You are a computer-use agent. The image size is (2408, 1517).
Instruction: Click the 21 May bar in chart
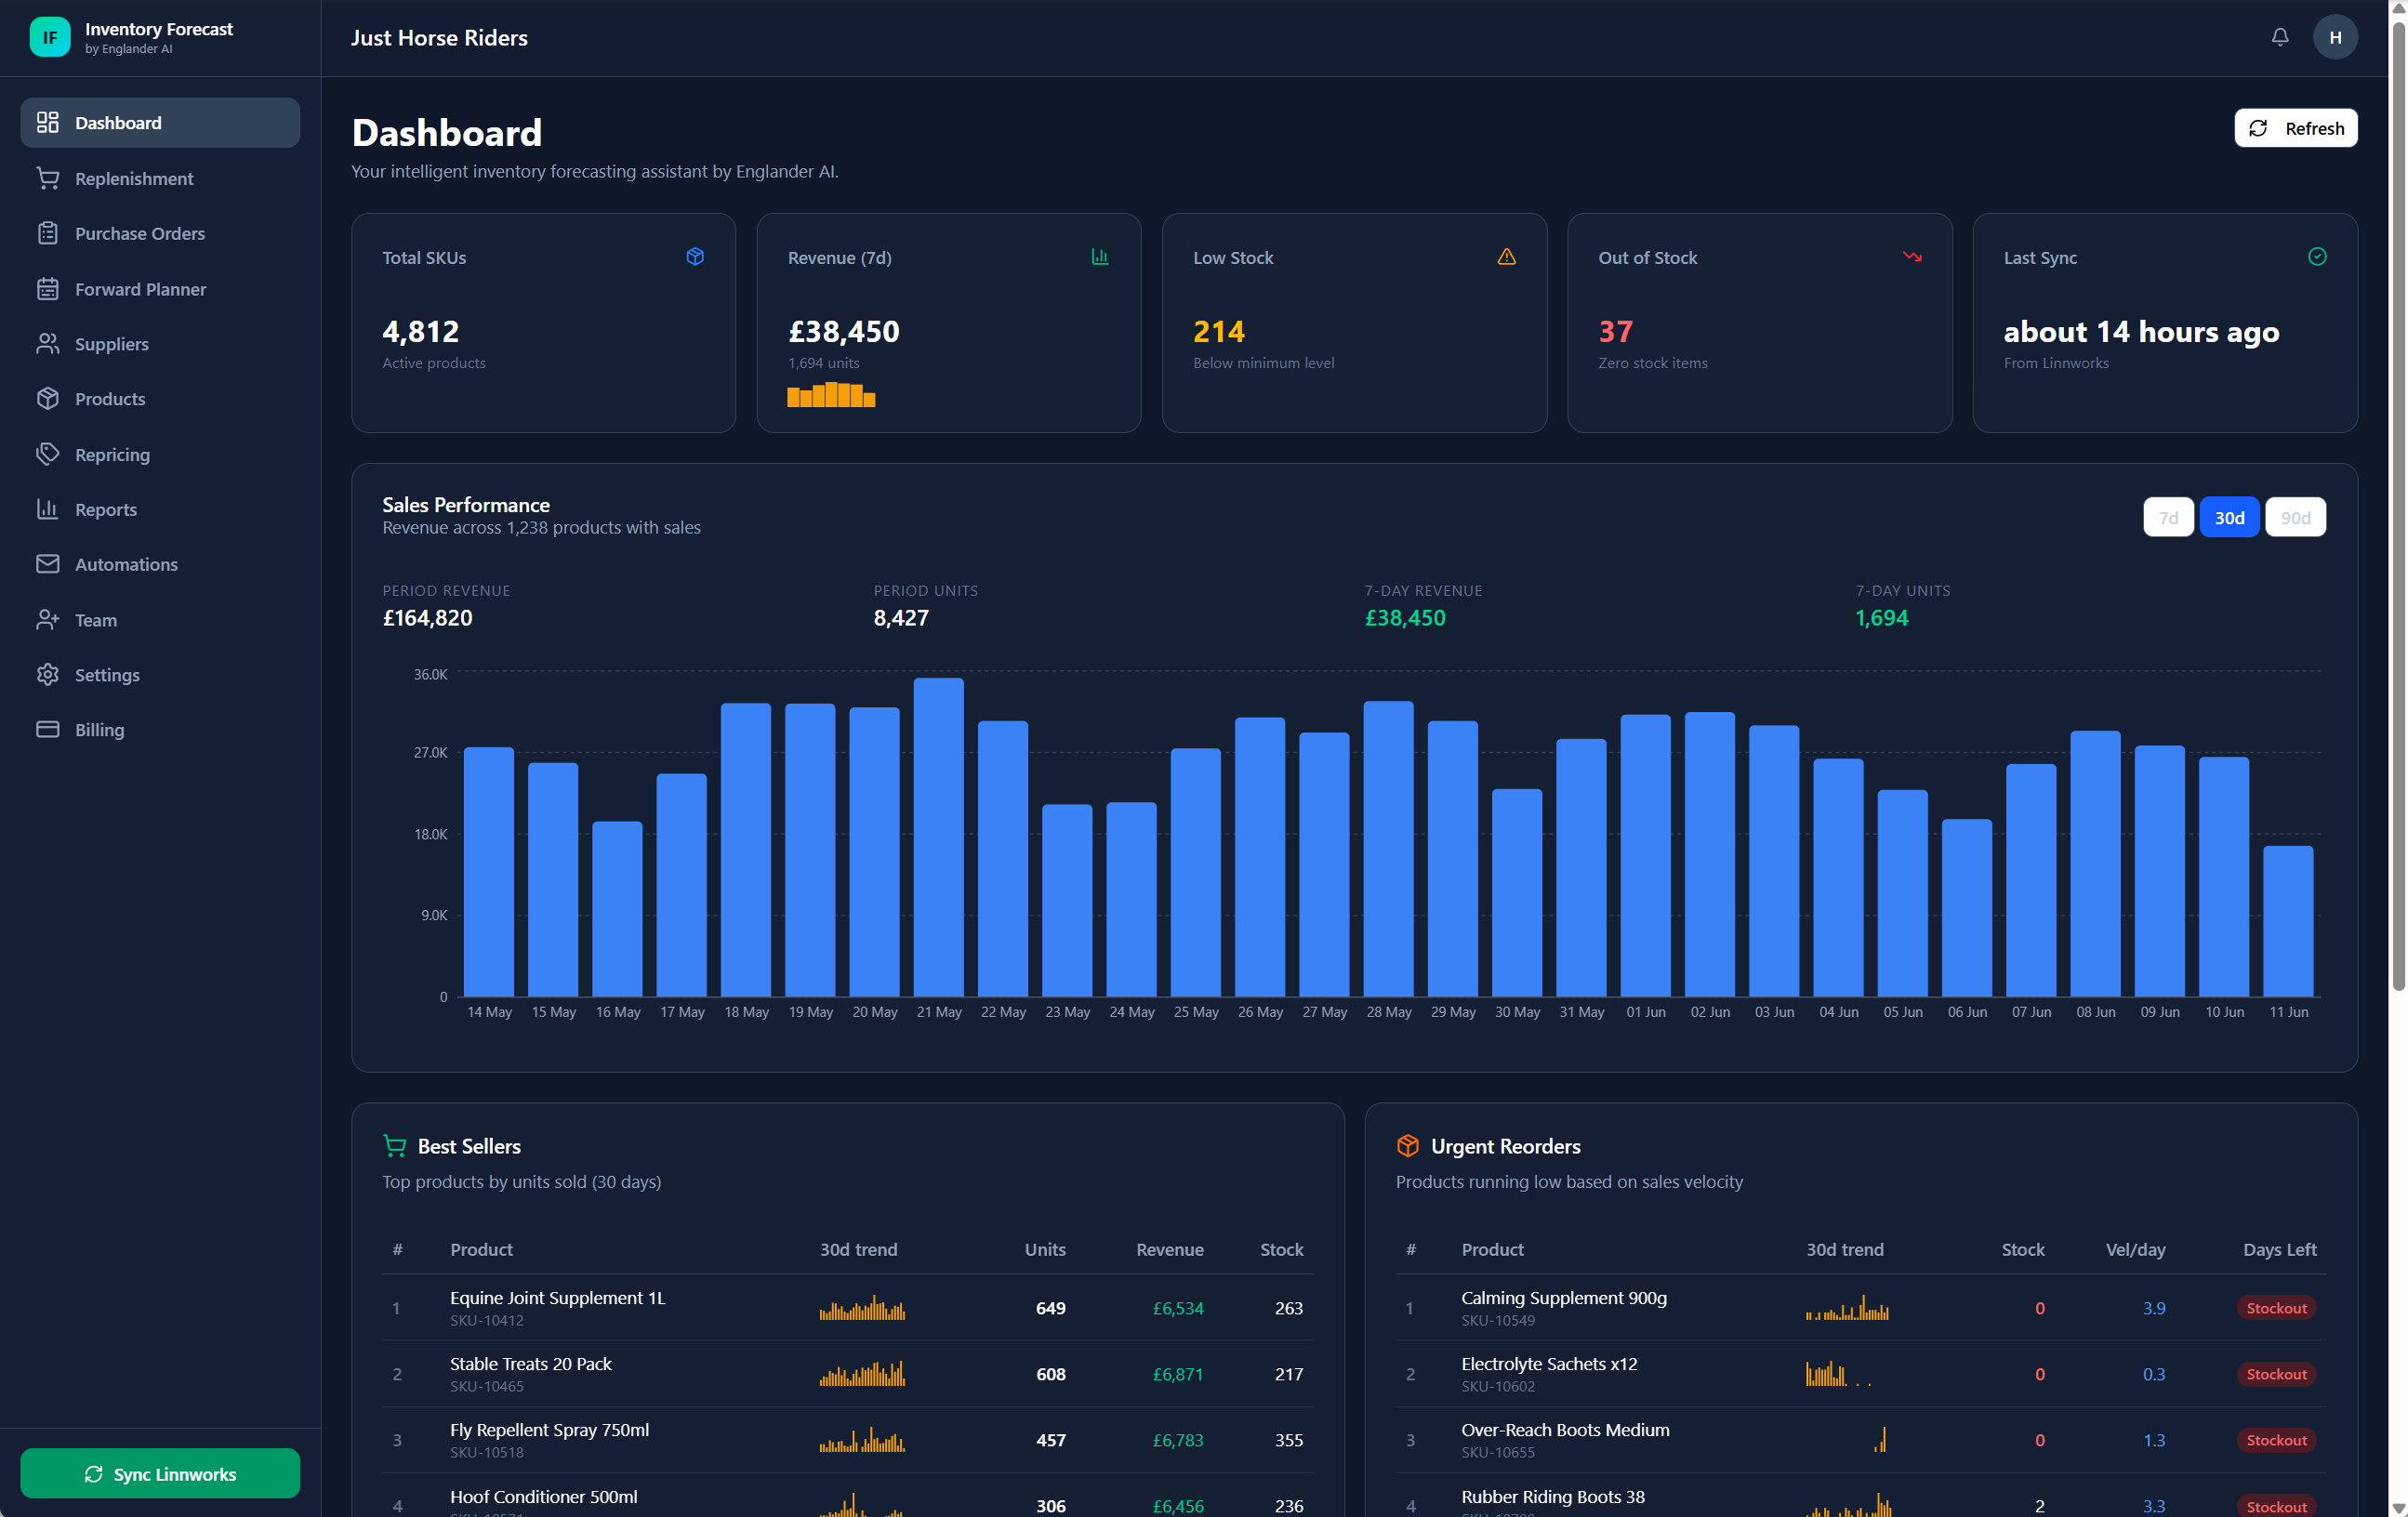coord(938,837)
